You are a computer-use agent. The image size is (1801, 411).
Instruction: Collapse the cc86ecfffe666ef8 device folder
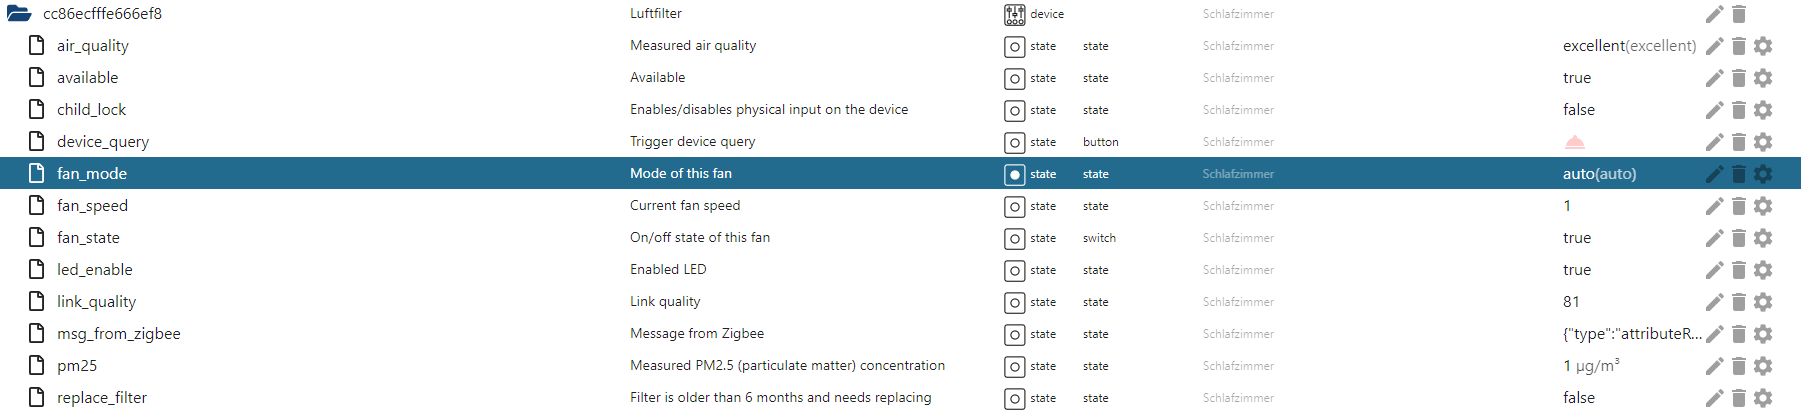coord(19,14)
